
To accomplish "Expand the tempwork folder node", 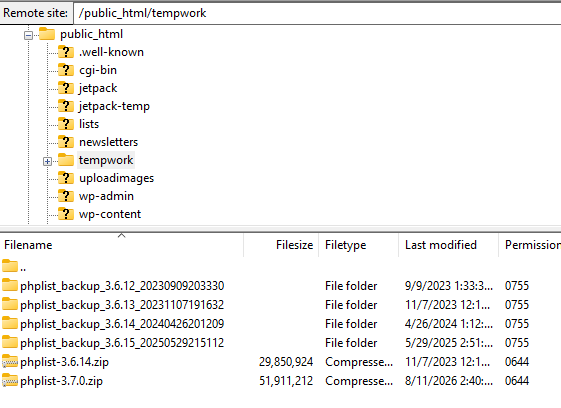I will pyautogui.click(x=47, y=161).
